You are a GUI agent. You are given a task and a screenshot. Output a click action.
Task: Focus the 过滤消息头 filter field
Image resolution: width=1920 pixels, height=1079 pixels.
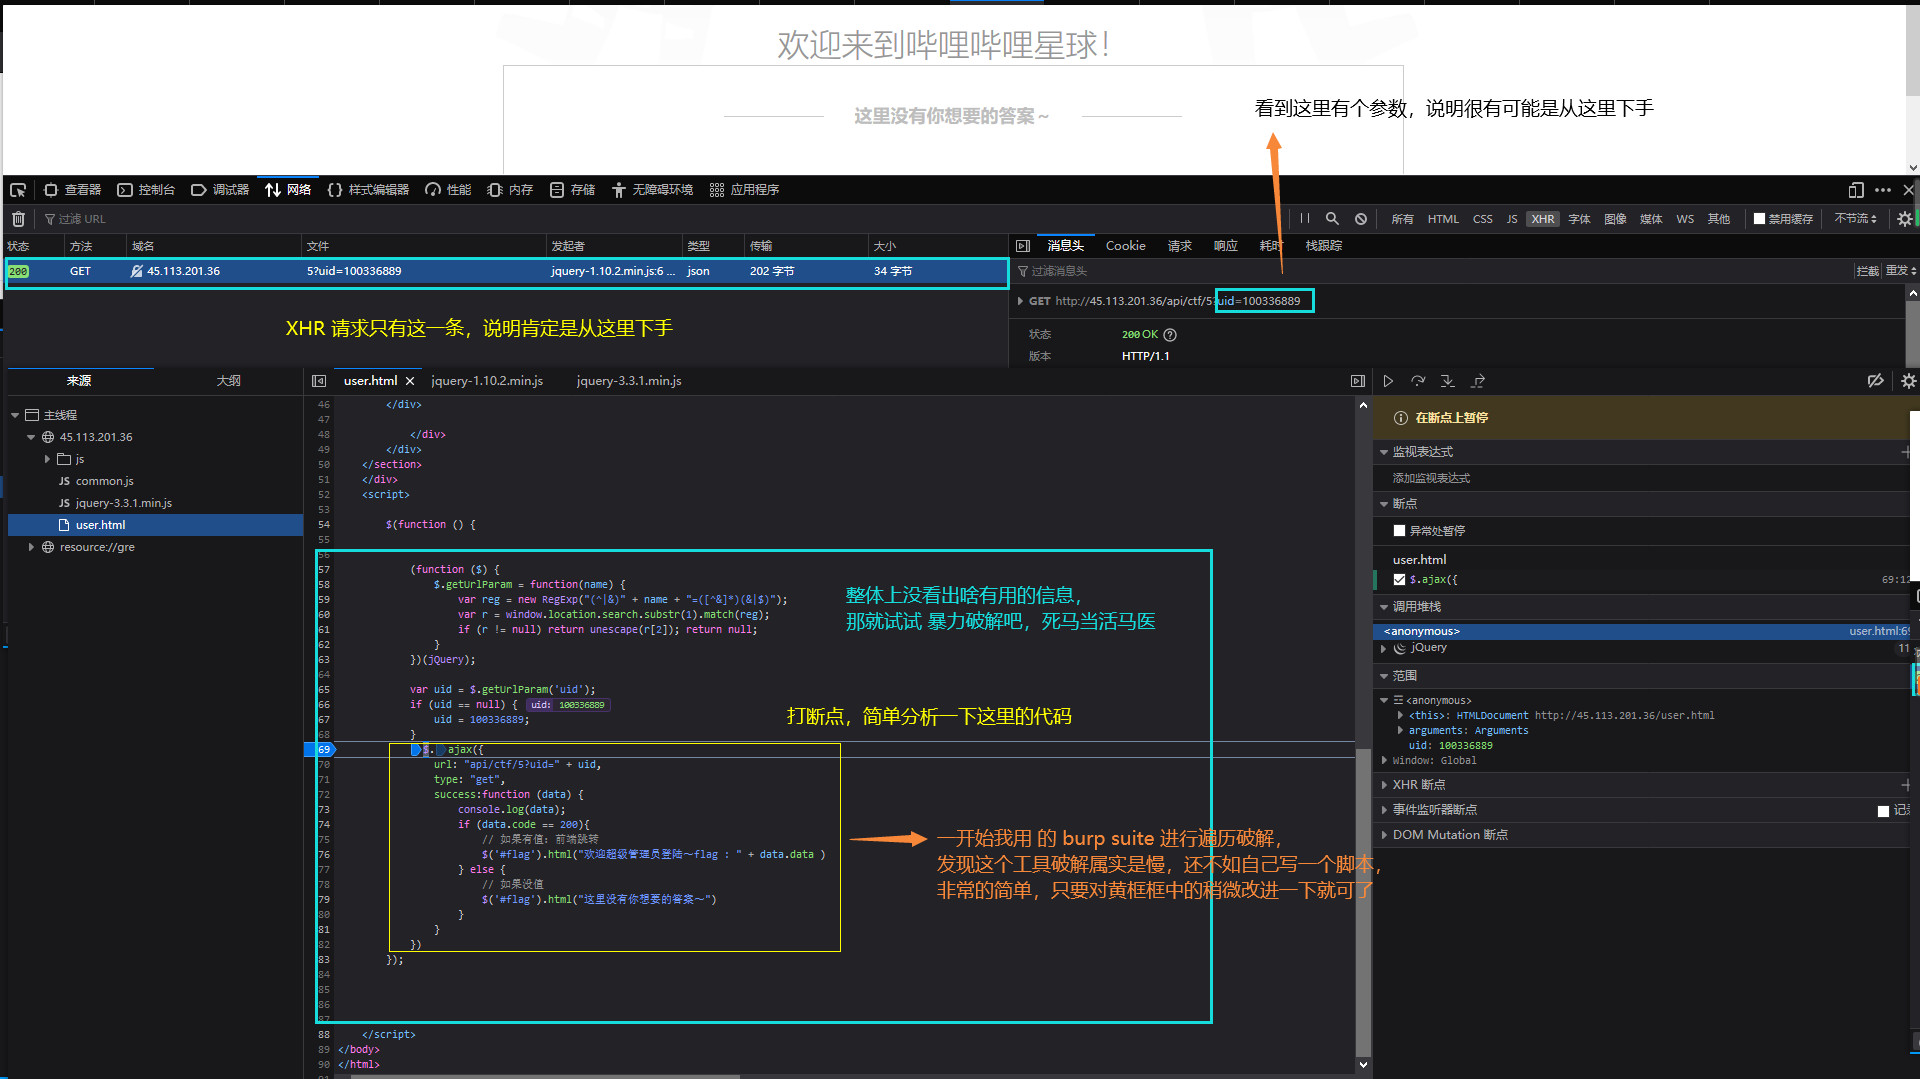[1430, 272]
